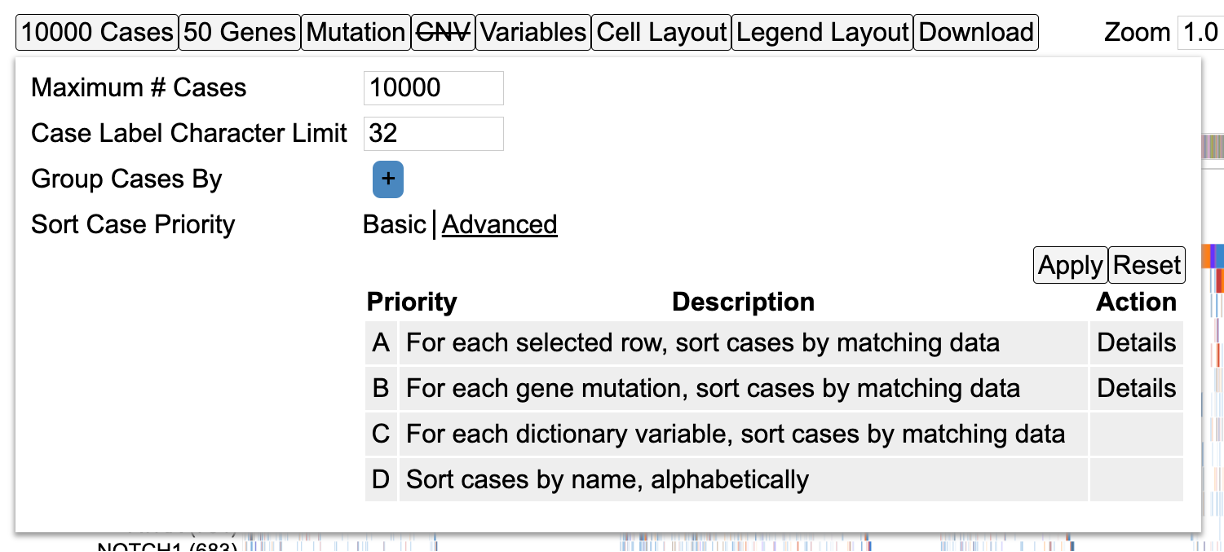Open Legend Layout settings
The image size is (1224, 552).
pyautogui.click(x=822, y=33)
